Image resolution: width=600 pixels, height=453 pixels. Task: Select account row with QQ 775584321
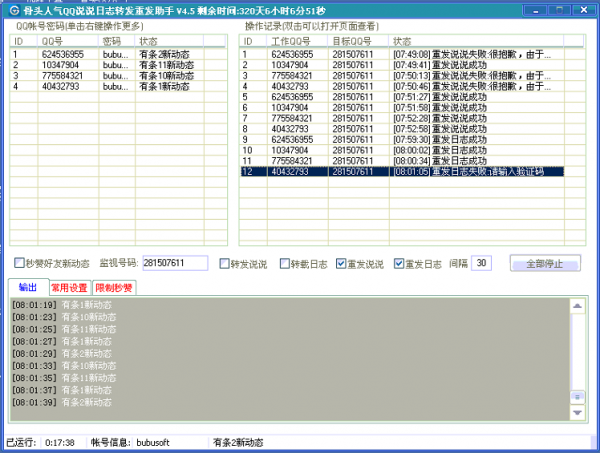click(x=119, y=76)
